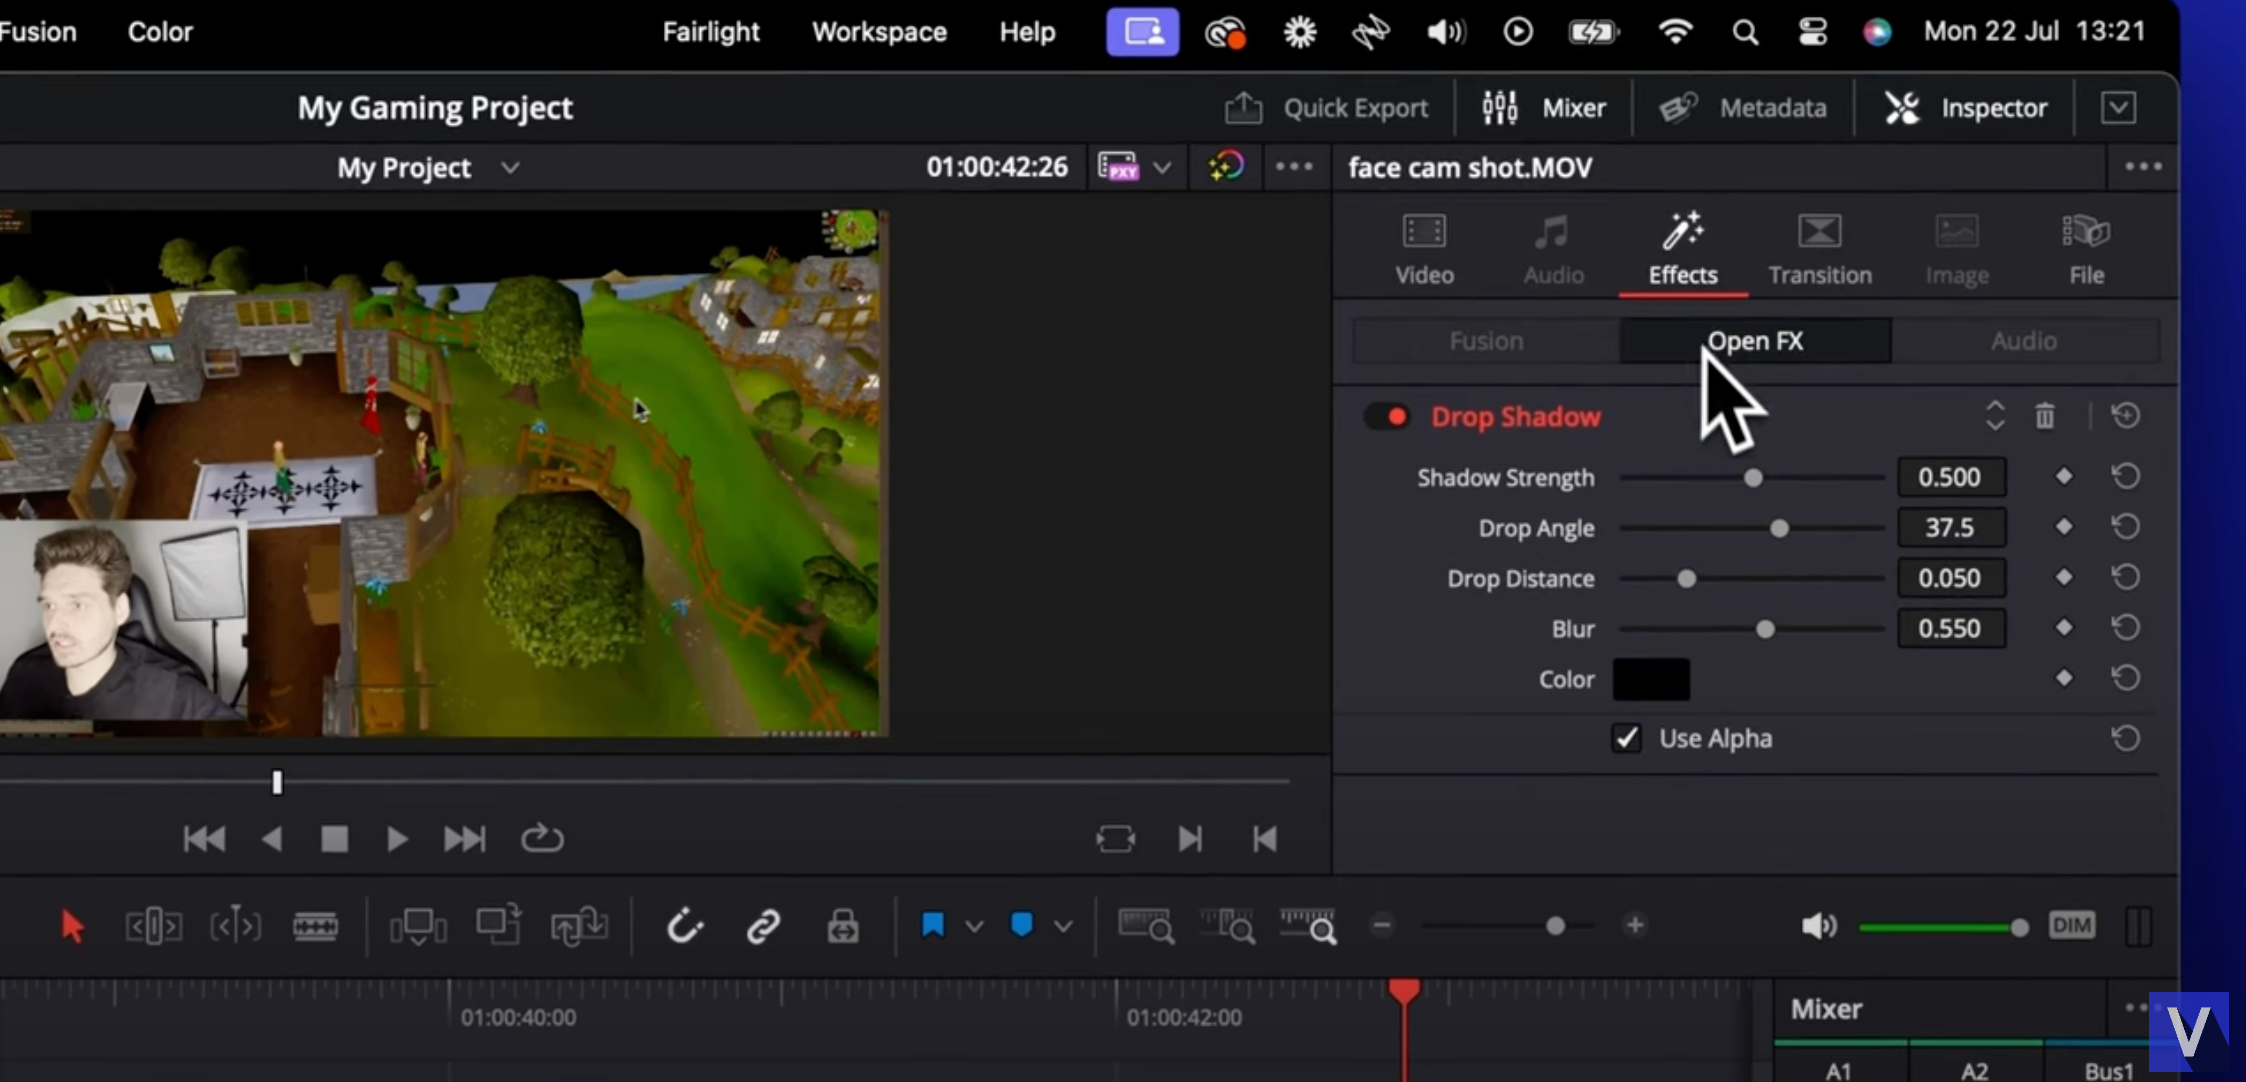Add keyframe for Drop Distance
The width and height of the screenshot is (2246, 1082).
2064,577
